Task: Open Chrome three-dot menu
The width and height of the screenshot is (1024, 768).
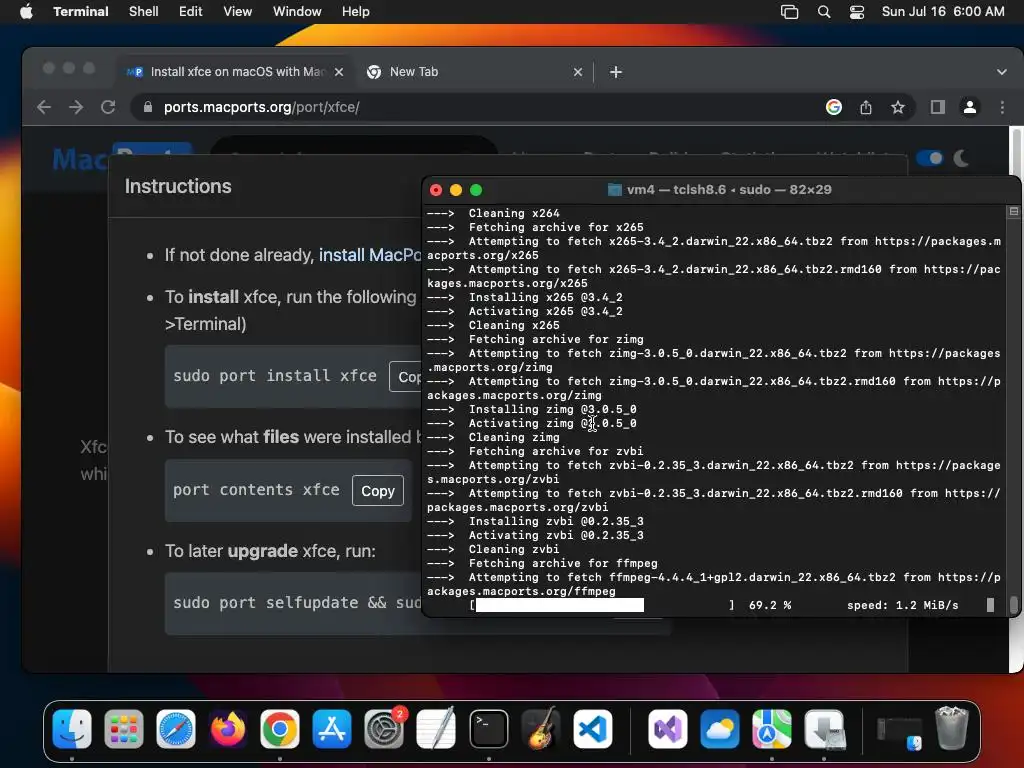Action: tap(1002, 107)
